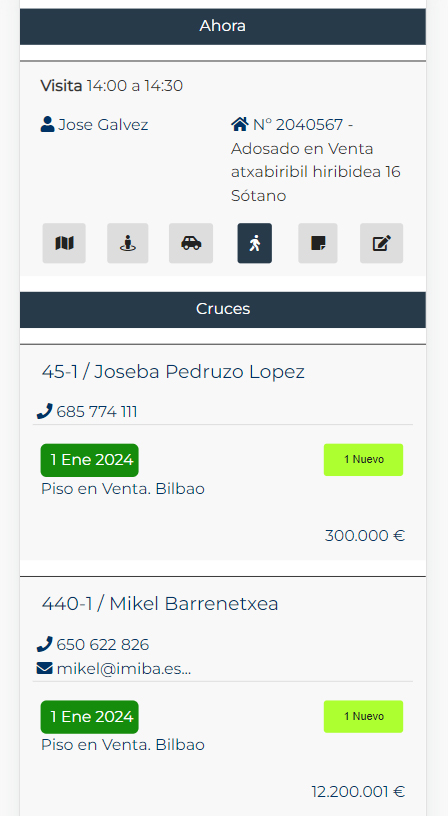Collapse the Ahora section header
This screenshot has height=816, width=448.
click(x=223, y=27)
